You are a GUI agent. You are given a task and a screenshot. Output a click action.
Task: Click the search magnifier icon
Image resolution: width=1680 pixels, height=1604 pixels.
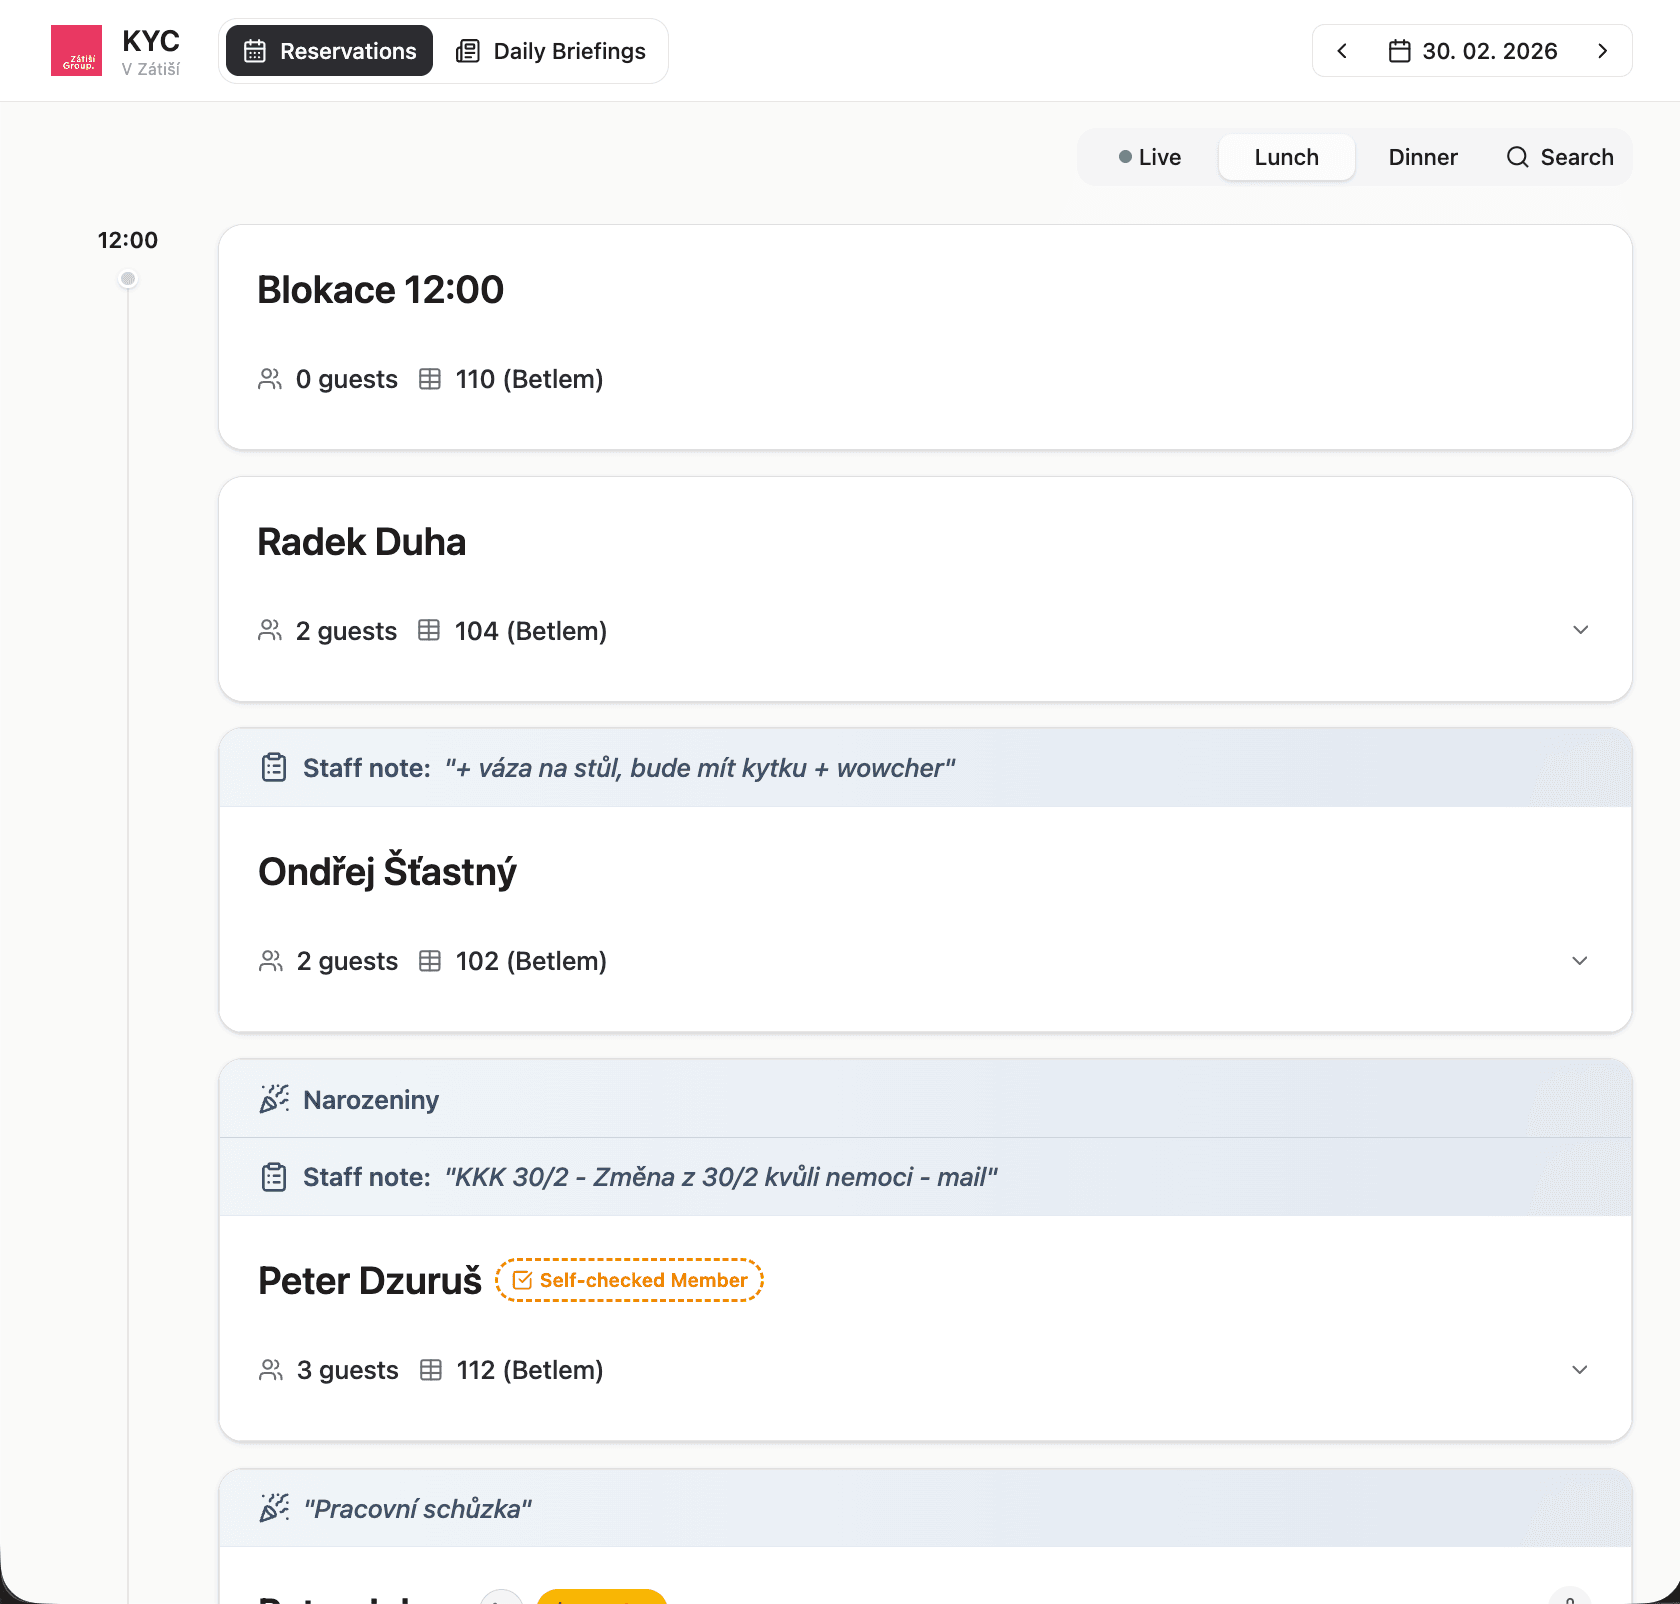point(1518,157)
